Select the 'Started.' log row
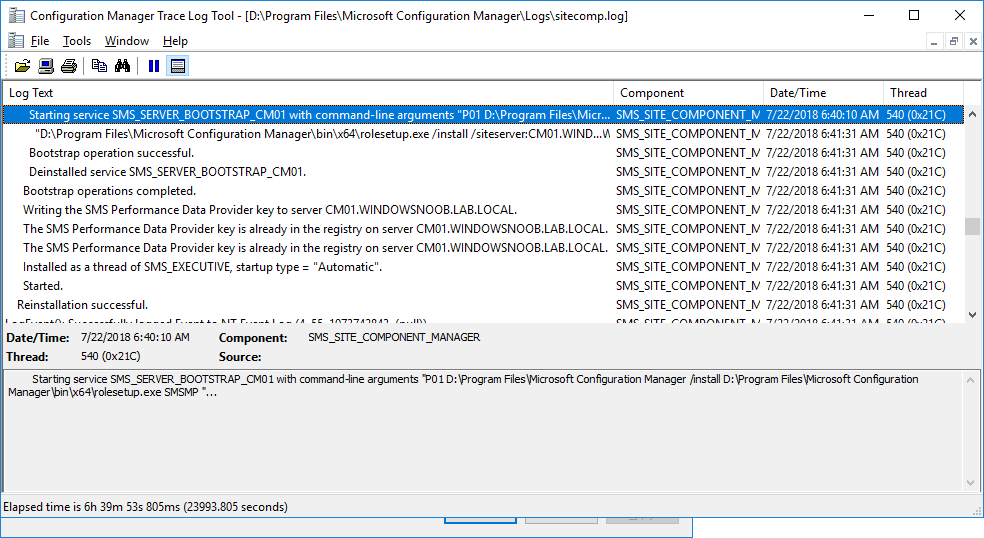 click(x=483, y=286)
